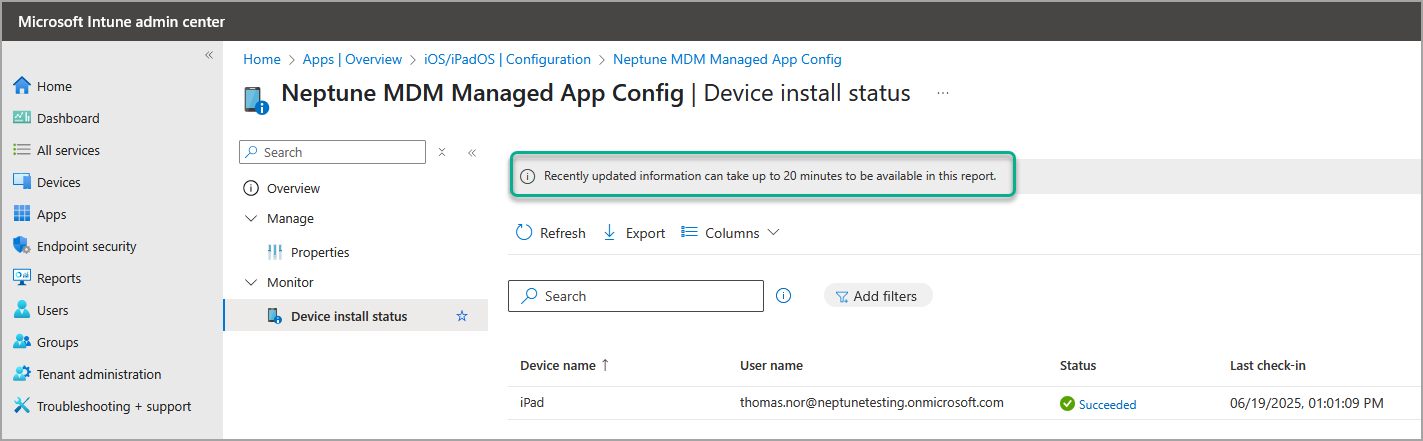
Task: Click the Reports sidebar icon
Action: [22, 278]
